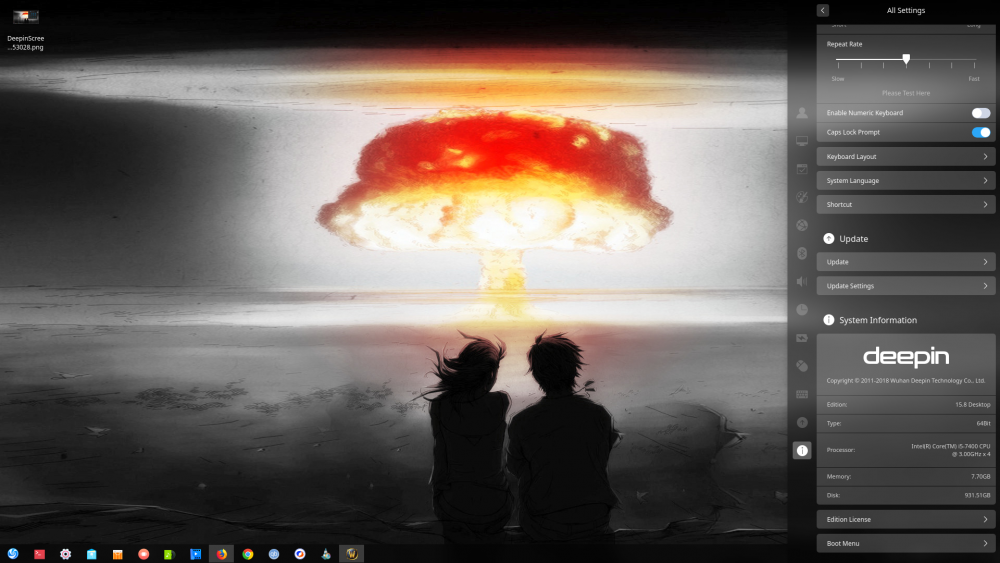
Task: Click the 931.51GB disk value
Action: pyautogui.click(x=977, y=495)
